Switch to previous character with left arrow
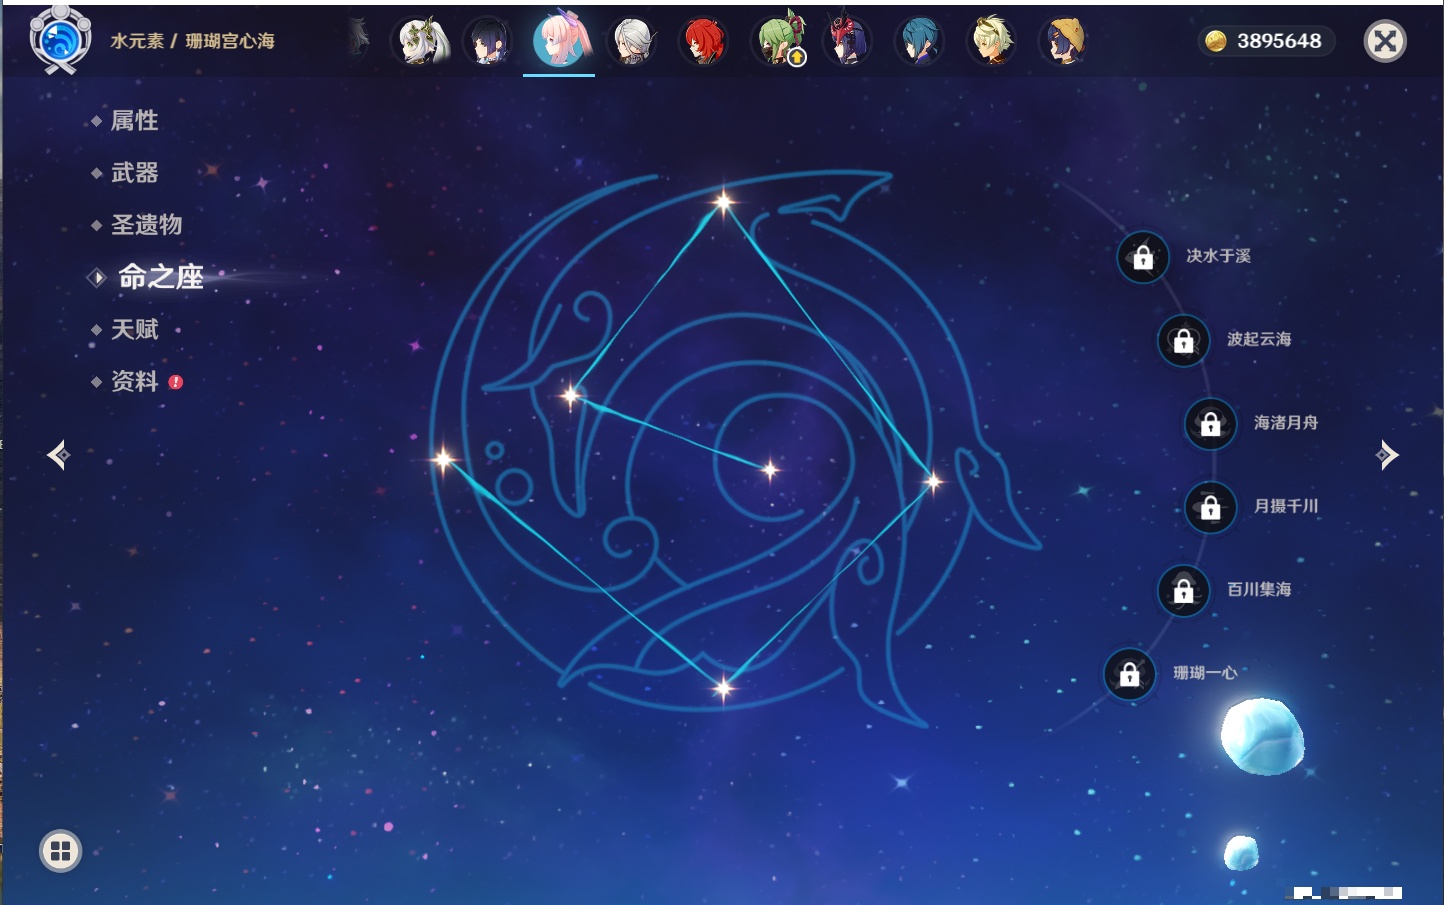This screenshot has width=1444, height=905. coord(58,455)
